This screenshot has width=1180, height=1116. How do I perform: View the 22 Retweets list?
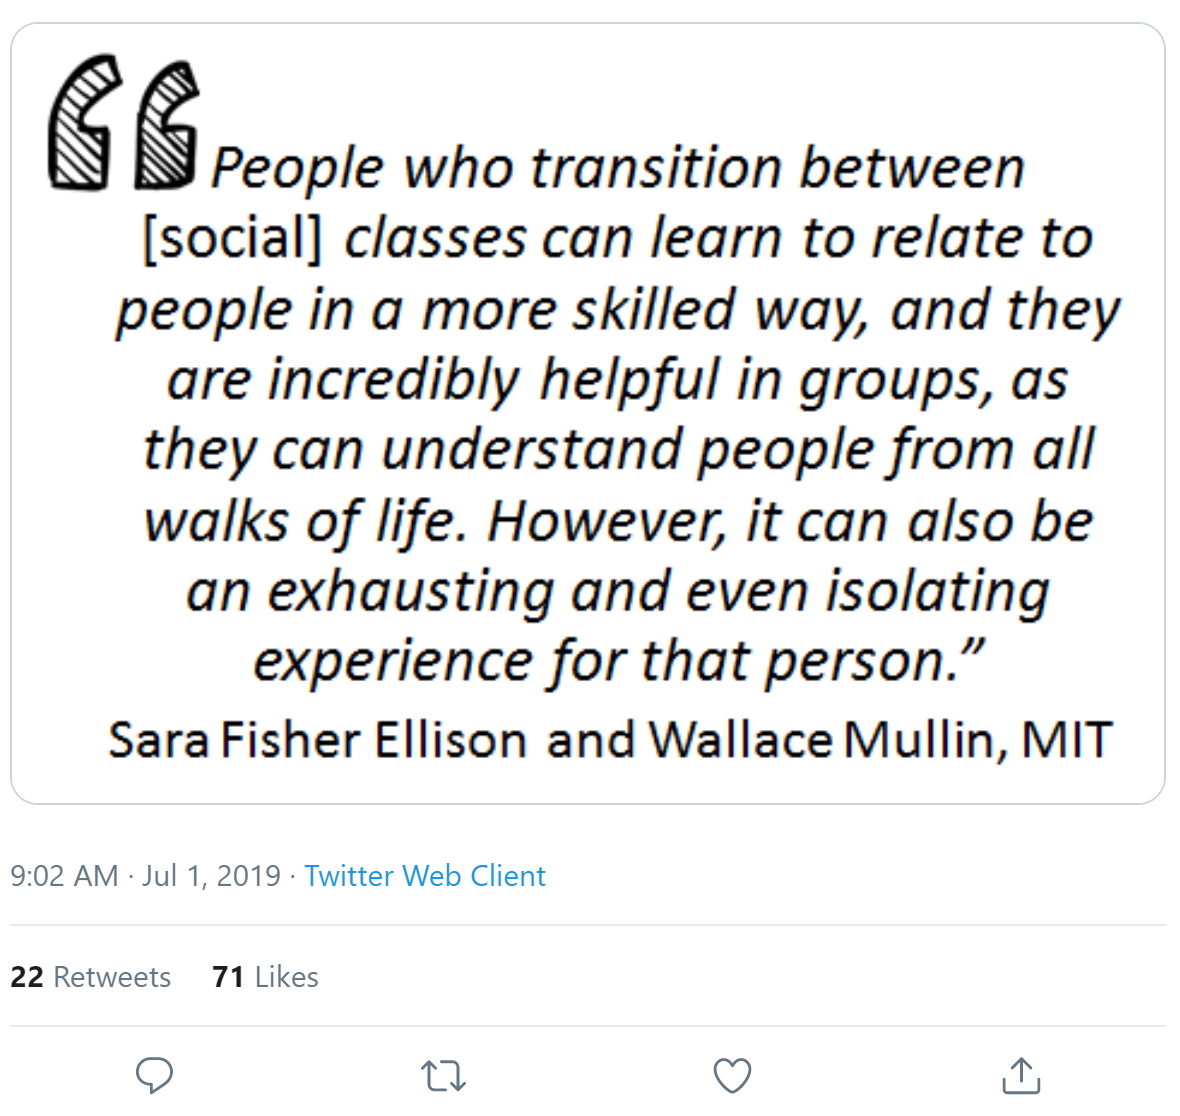90,977
